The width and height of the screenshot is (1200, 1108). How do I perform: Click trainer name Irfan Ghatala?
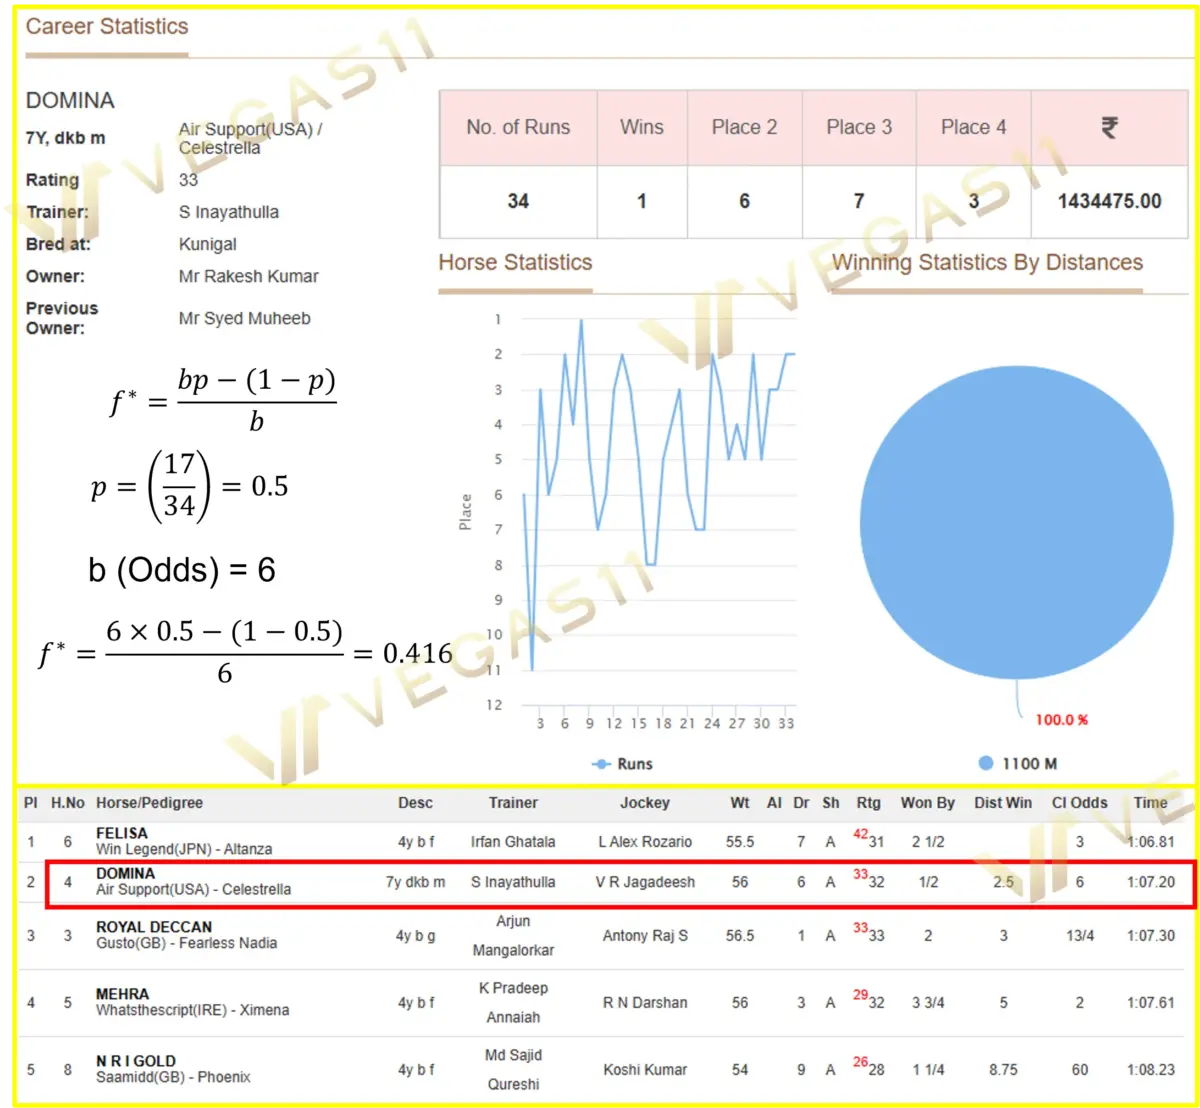pos(513,842)
